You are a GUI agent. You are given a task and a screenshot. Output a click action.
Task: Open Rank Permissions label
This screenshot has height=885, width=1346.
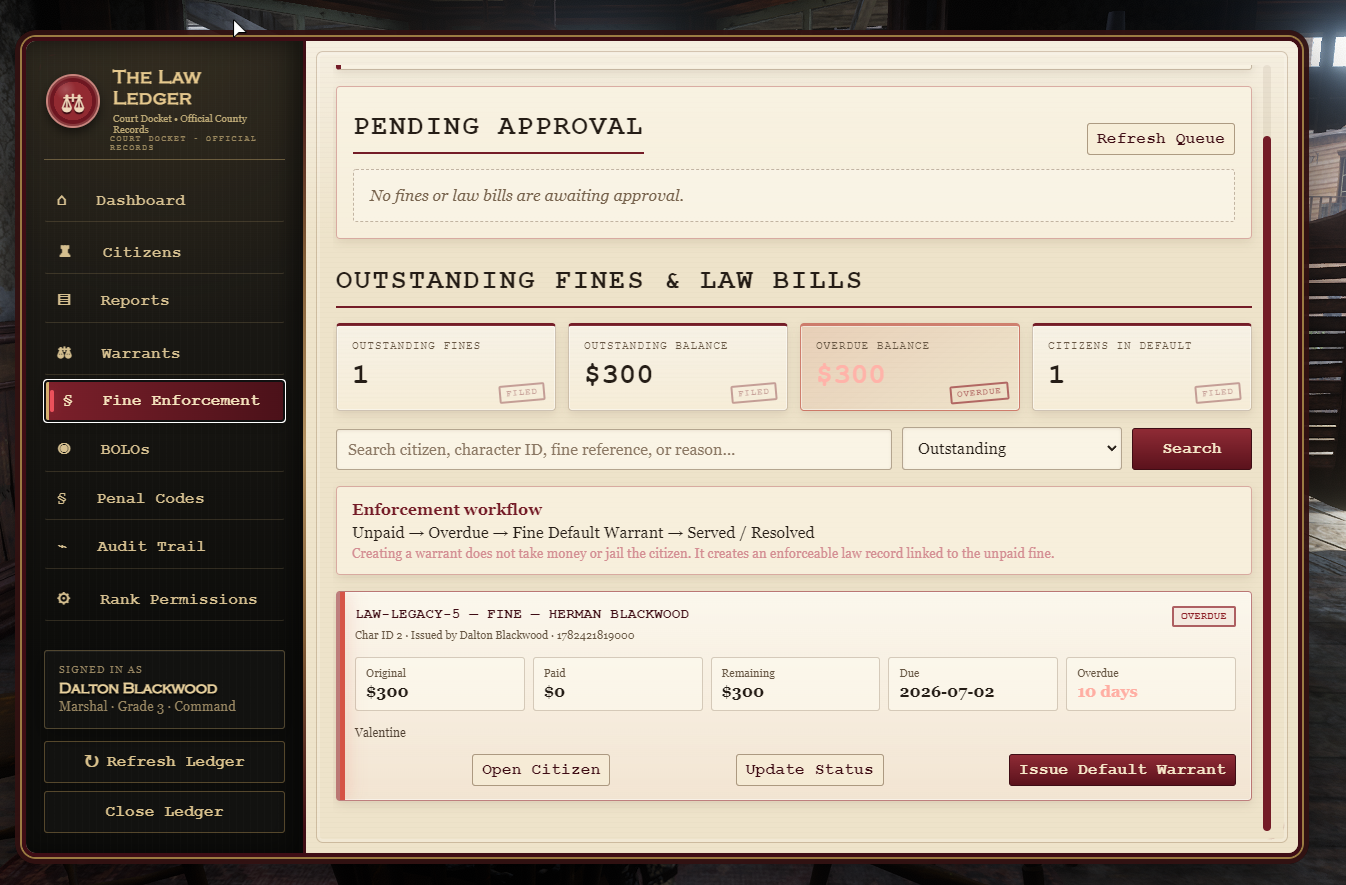click(x=178, y=599)
